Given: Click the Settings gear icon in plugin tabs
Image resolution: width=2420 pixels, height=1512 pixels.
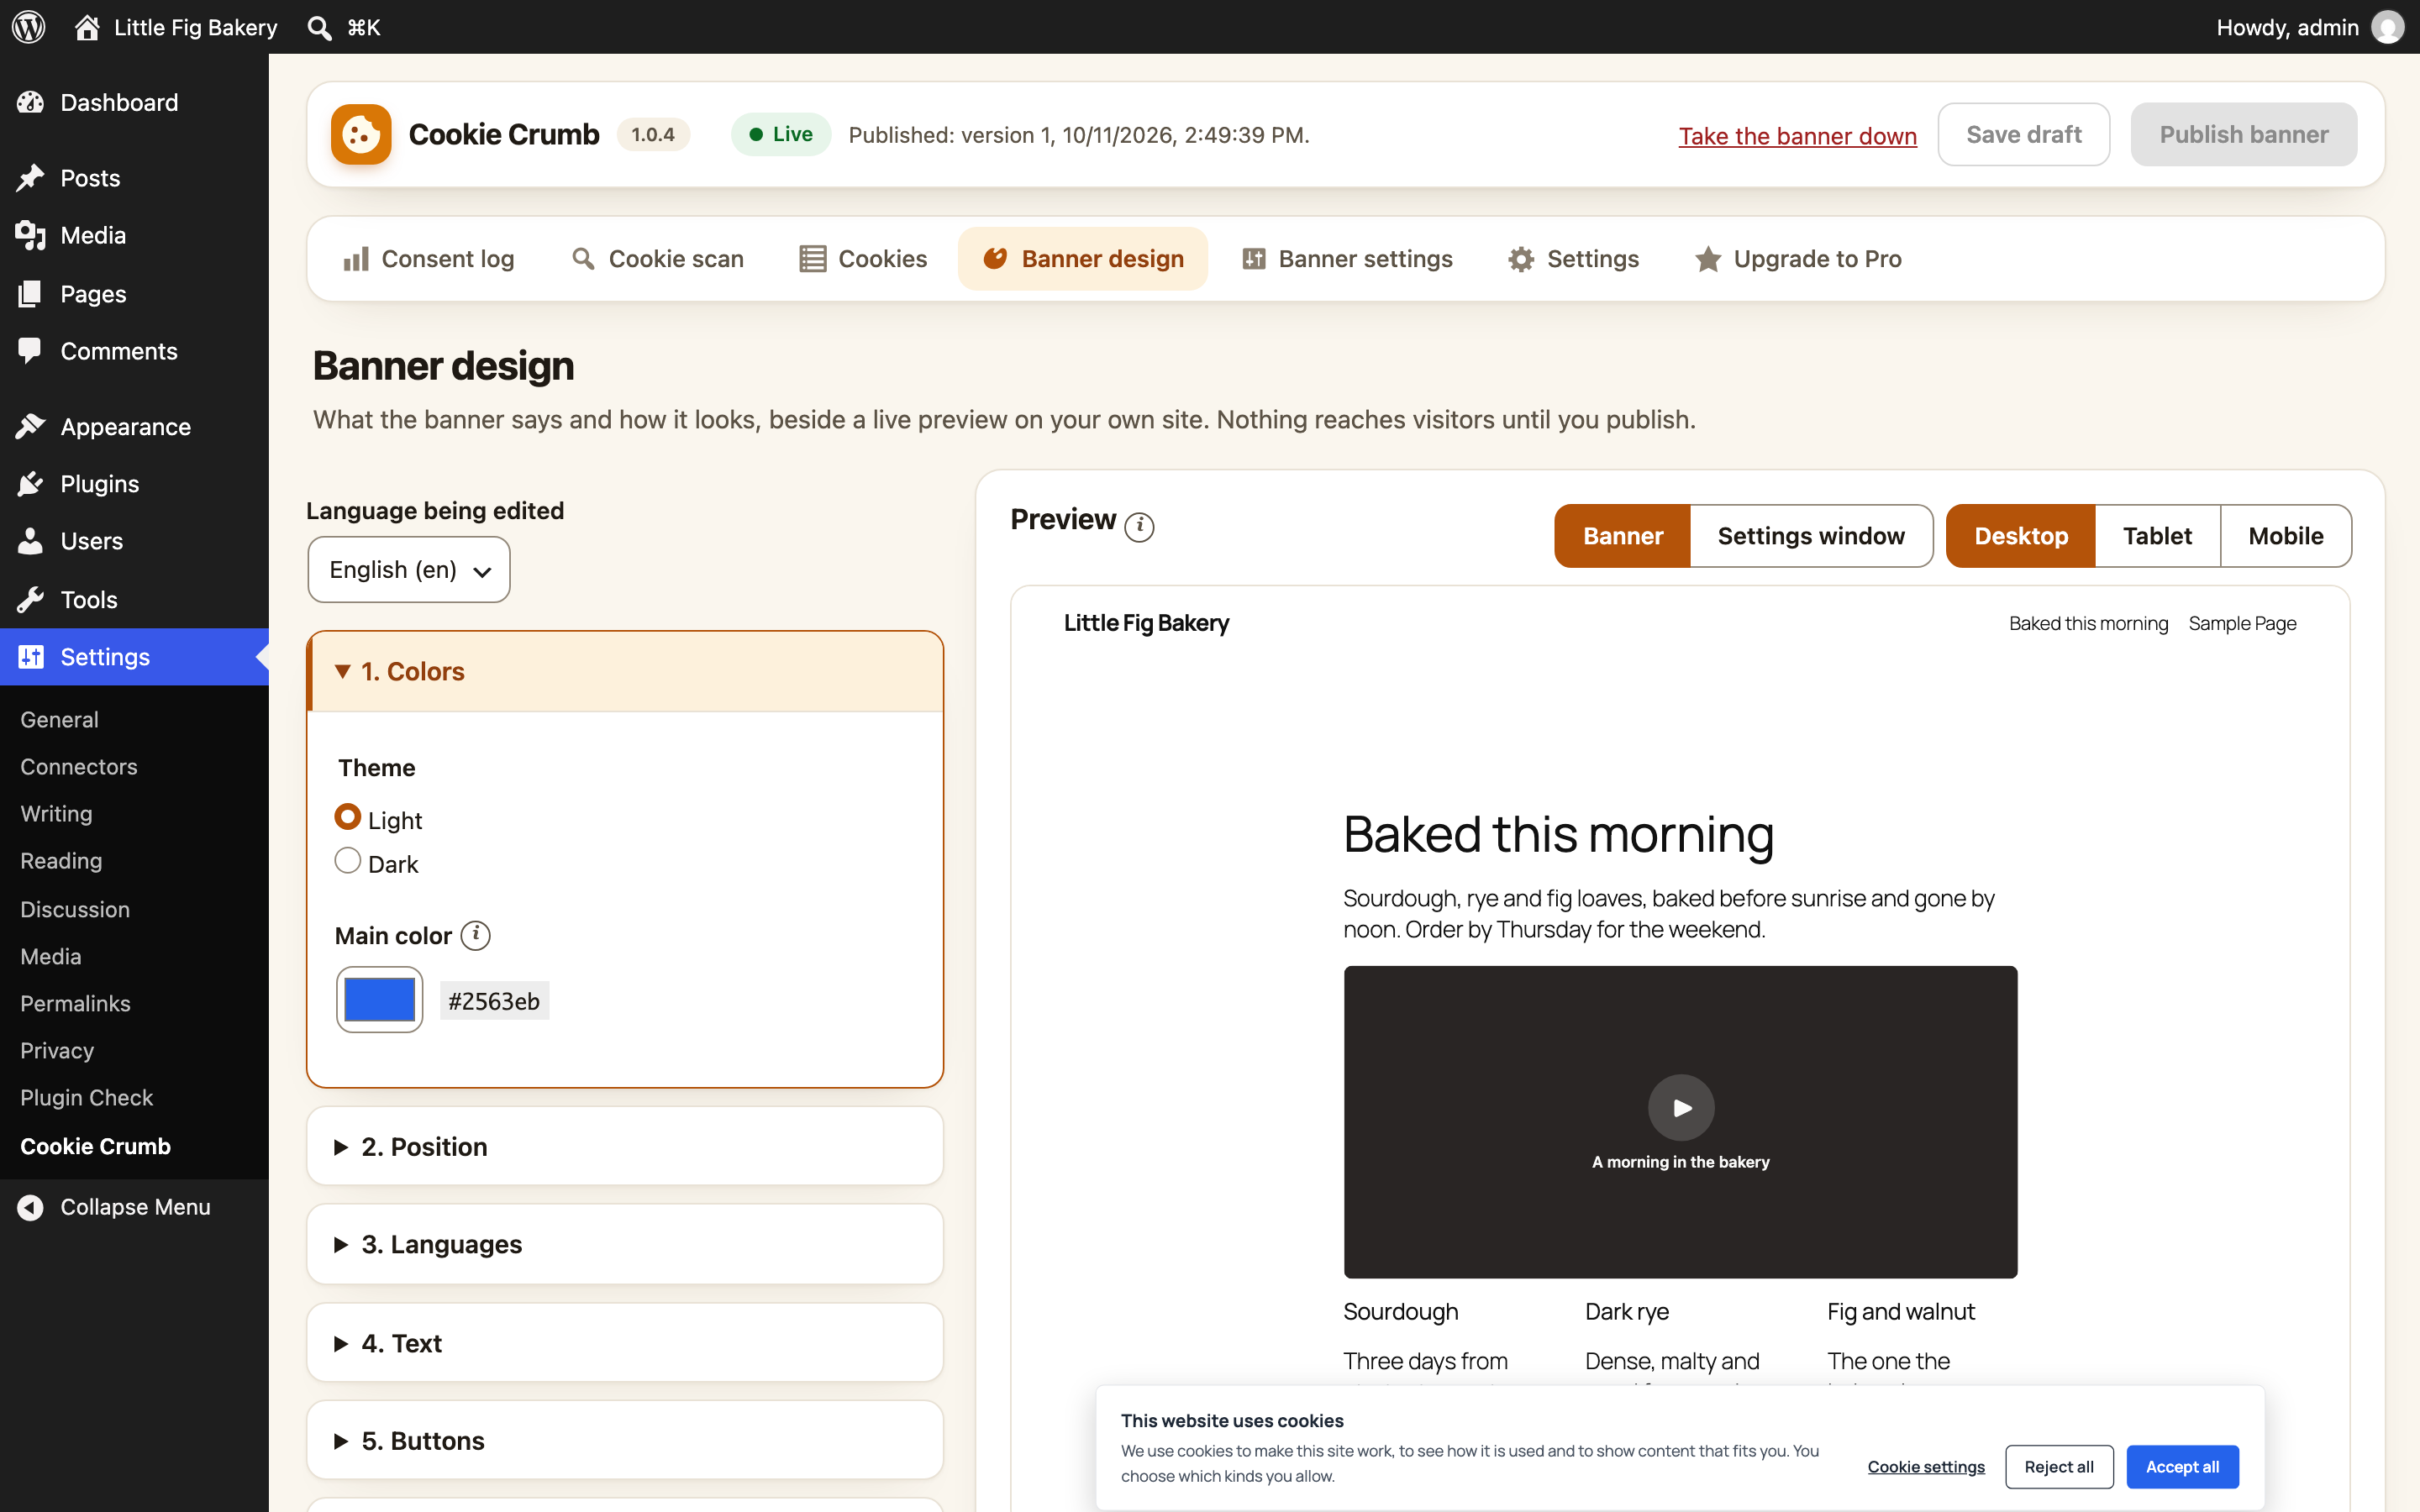Looking at the screenshot, I should tap(1521, 259).
